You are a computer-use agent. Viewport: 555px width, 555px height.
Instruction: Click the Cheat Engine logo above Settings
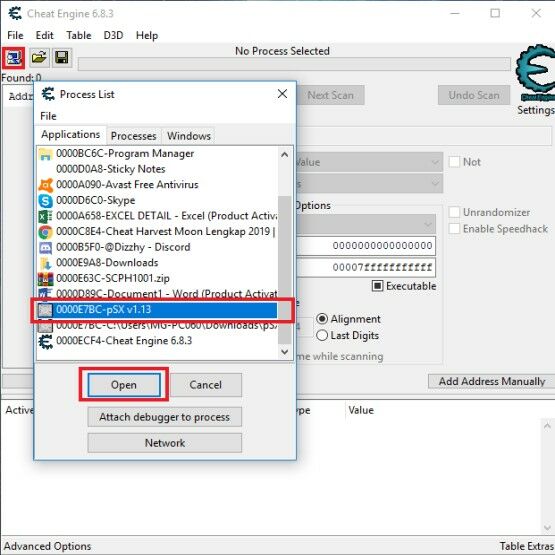[x=536, y=73]
